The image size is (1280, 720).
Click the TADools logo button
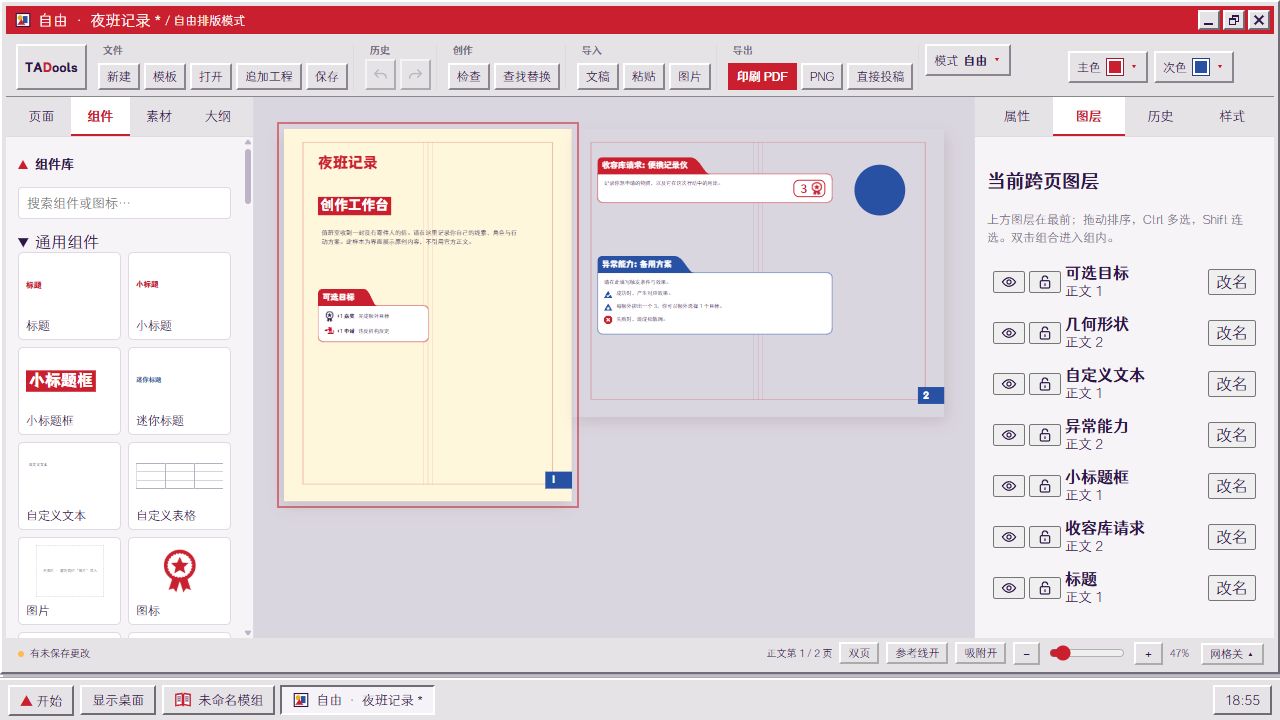point(52,68)
